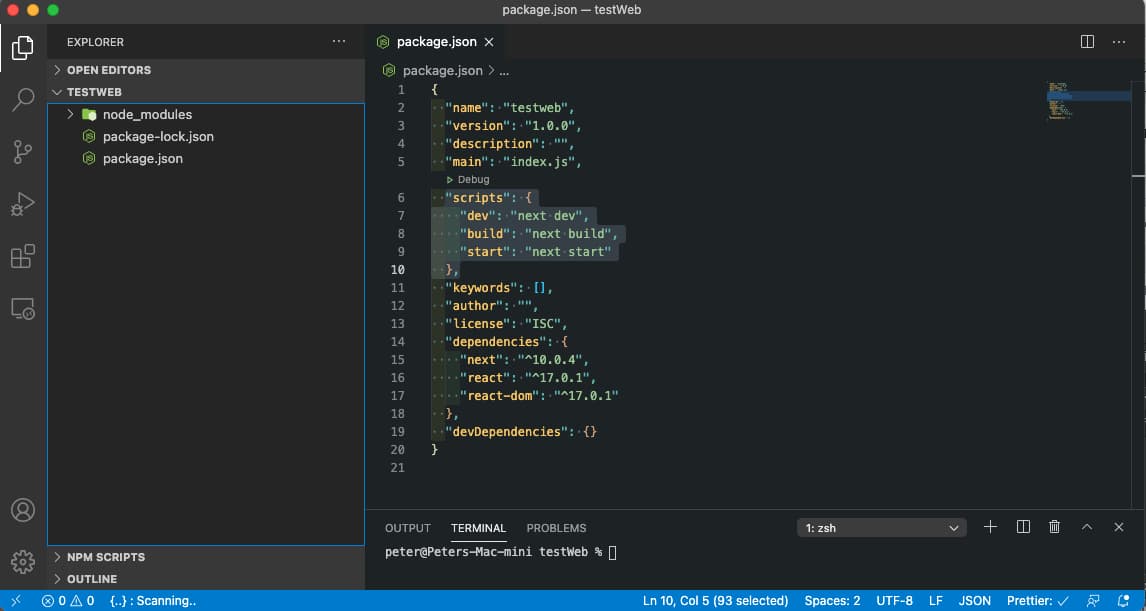Open Explorer views and more actions menu
Image resolution: width=1146 pixels, height=611 pixels.
click(x=339, y=42)
